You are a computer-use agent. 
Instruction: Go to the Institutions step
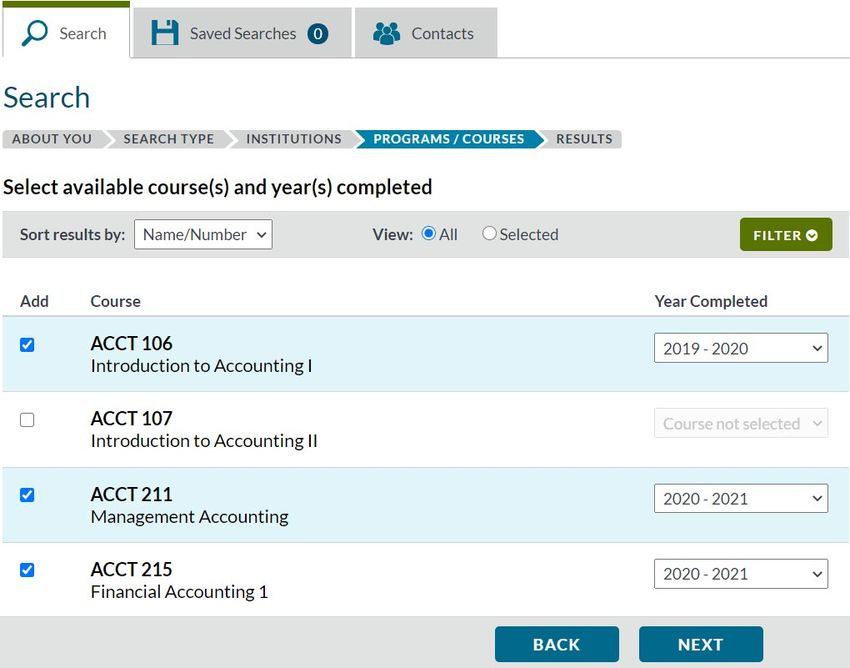293,139
